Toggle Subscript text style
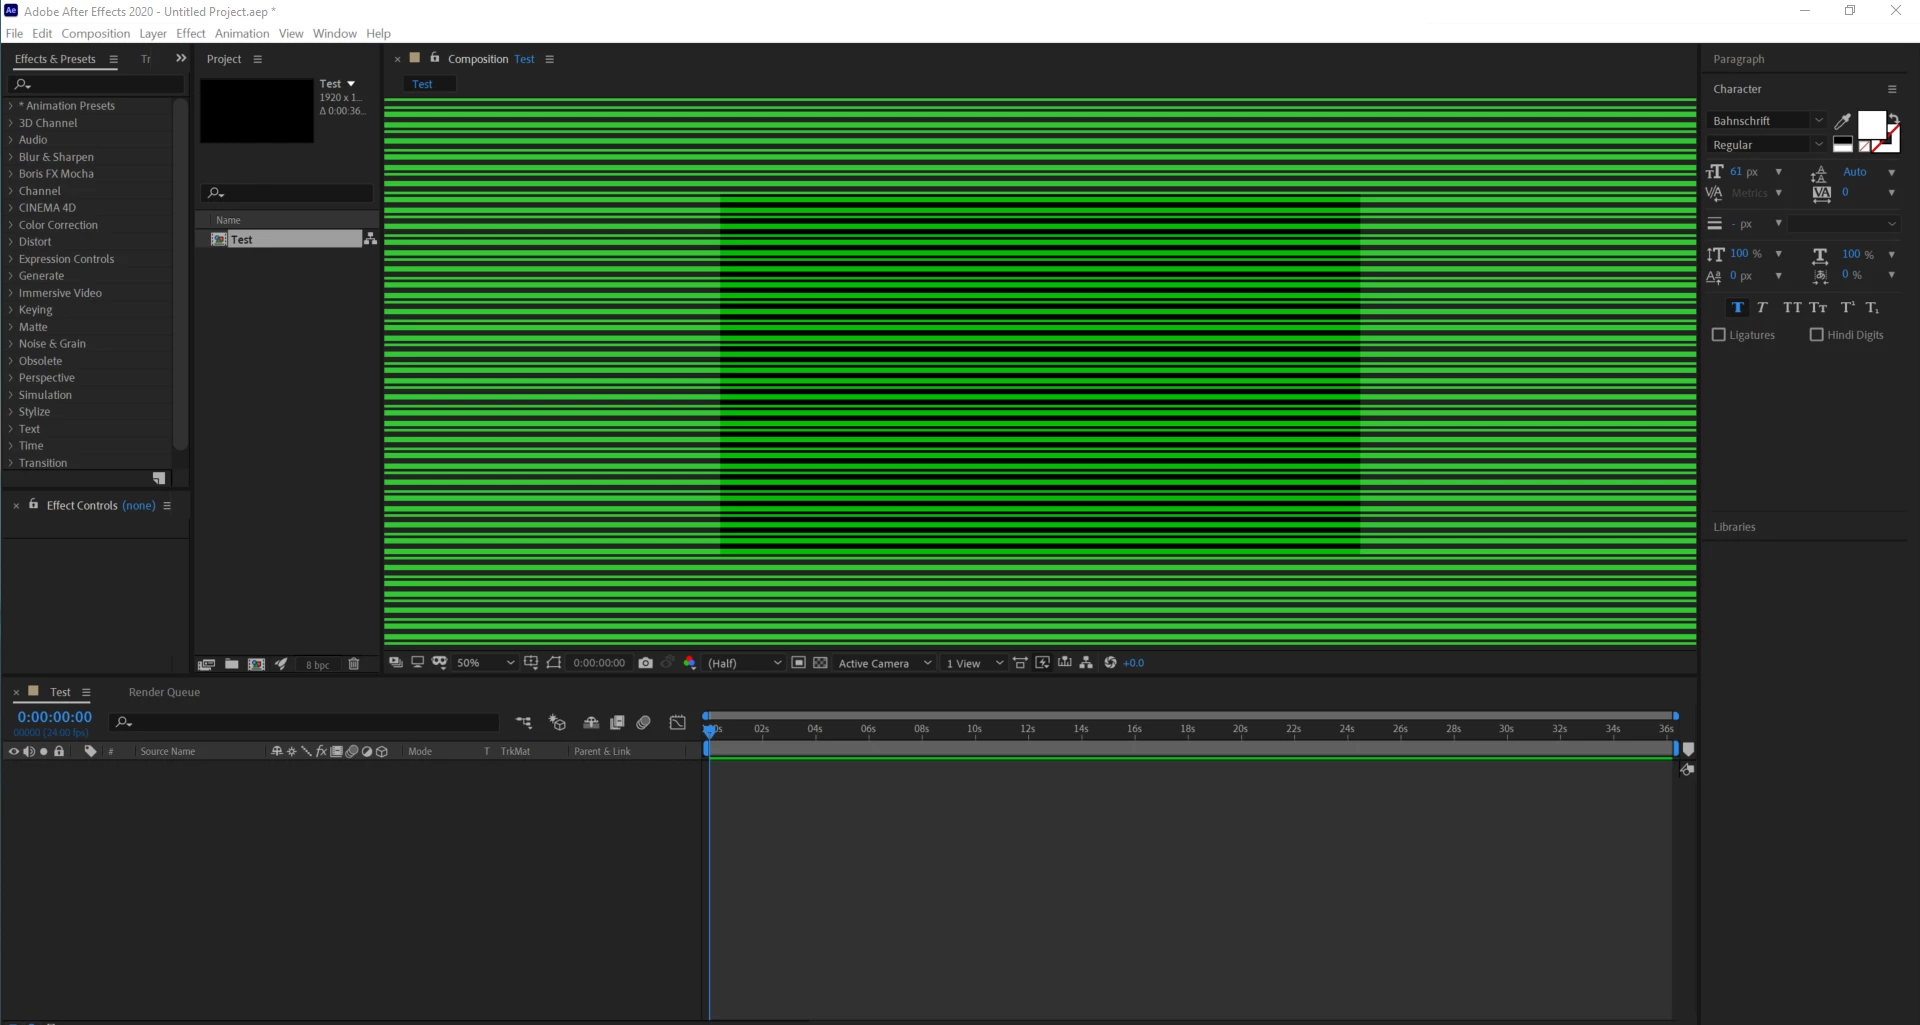The width and height of the screenshot is (1920, 1025). tap(1872, 308)
